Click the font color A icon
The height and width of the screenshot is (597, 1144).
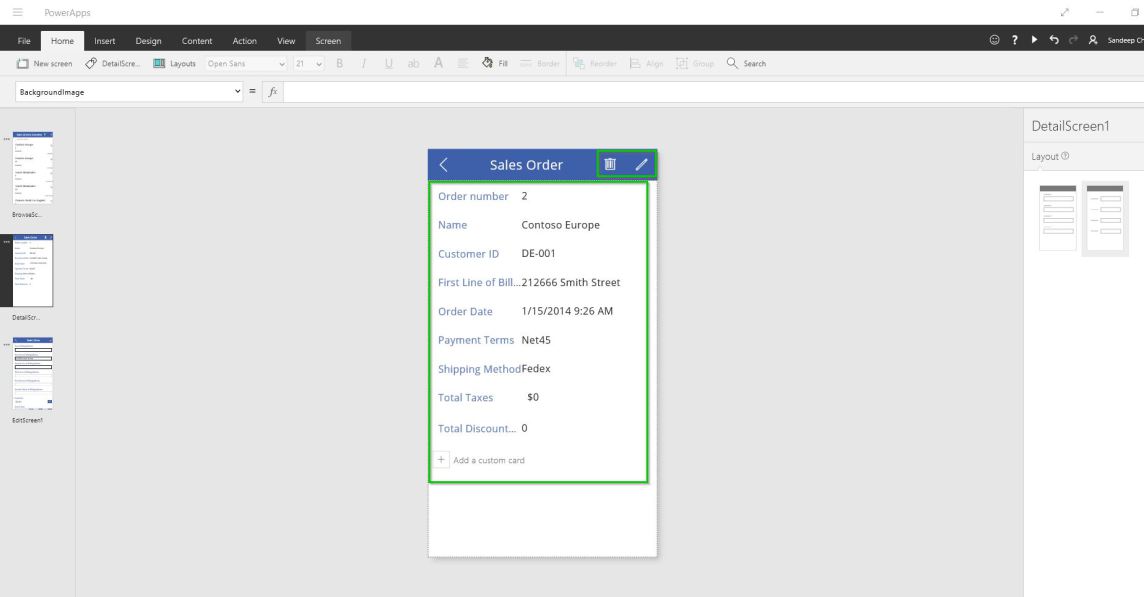coord(438,63)
